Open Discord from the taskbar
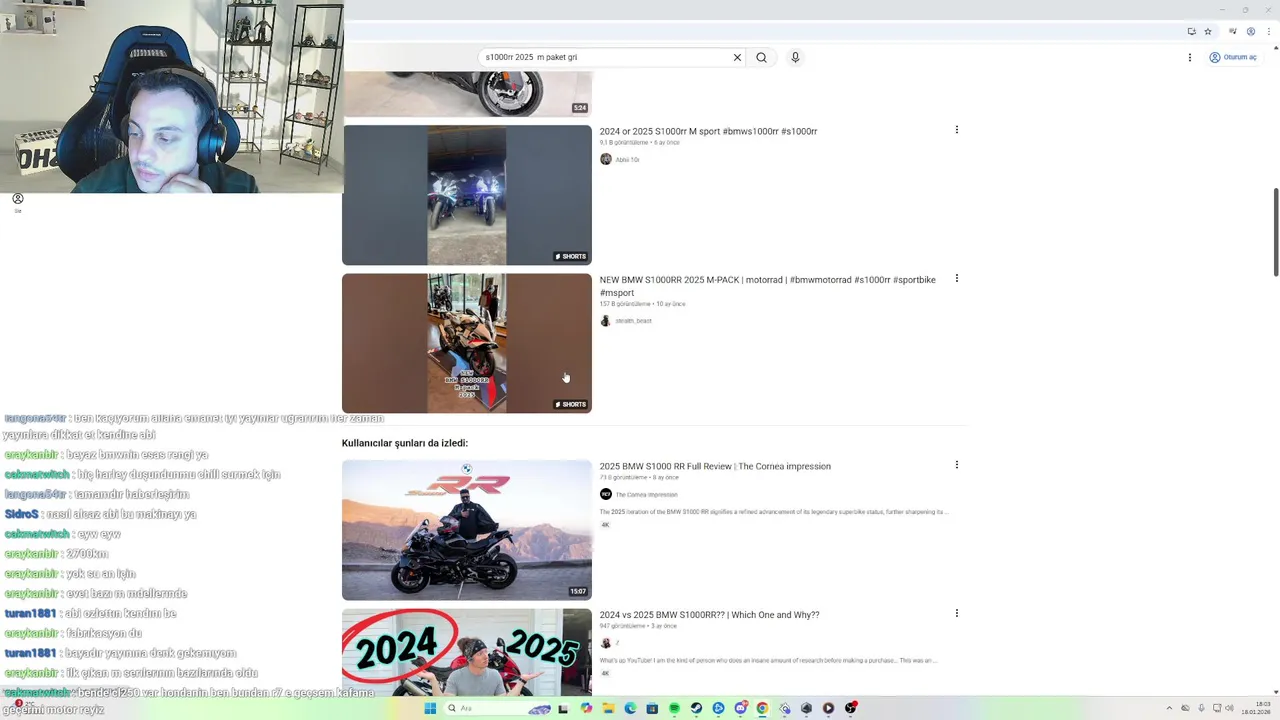 click(741, 708)
